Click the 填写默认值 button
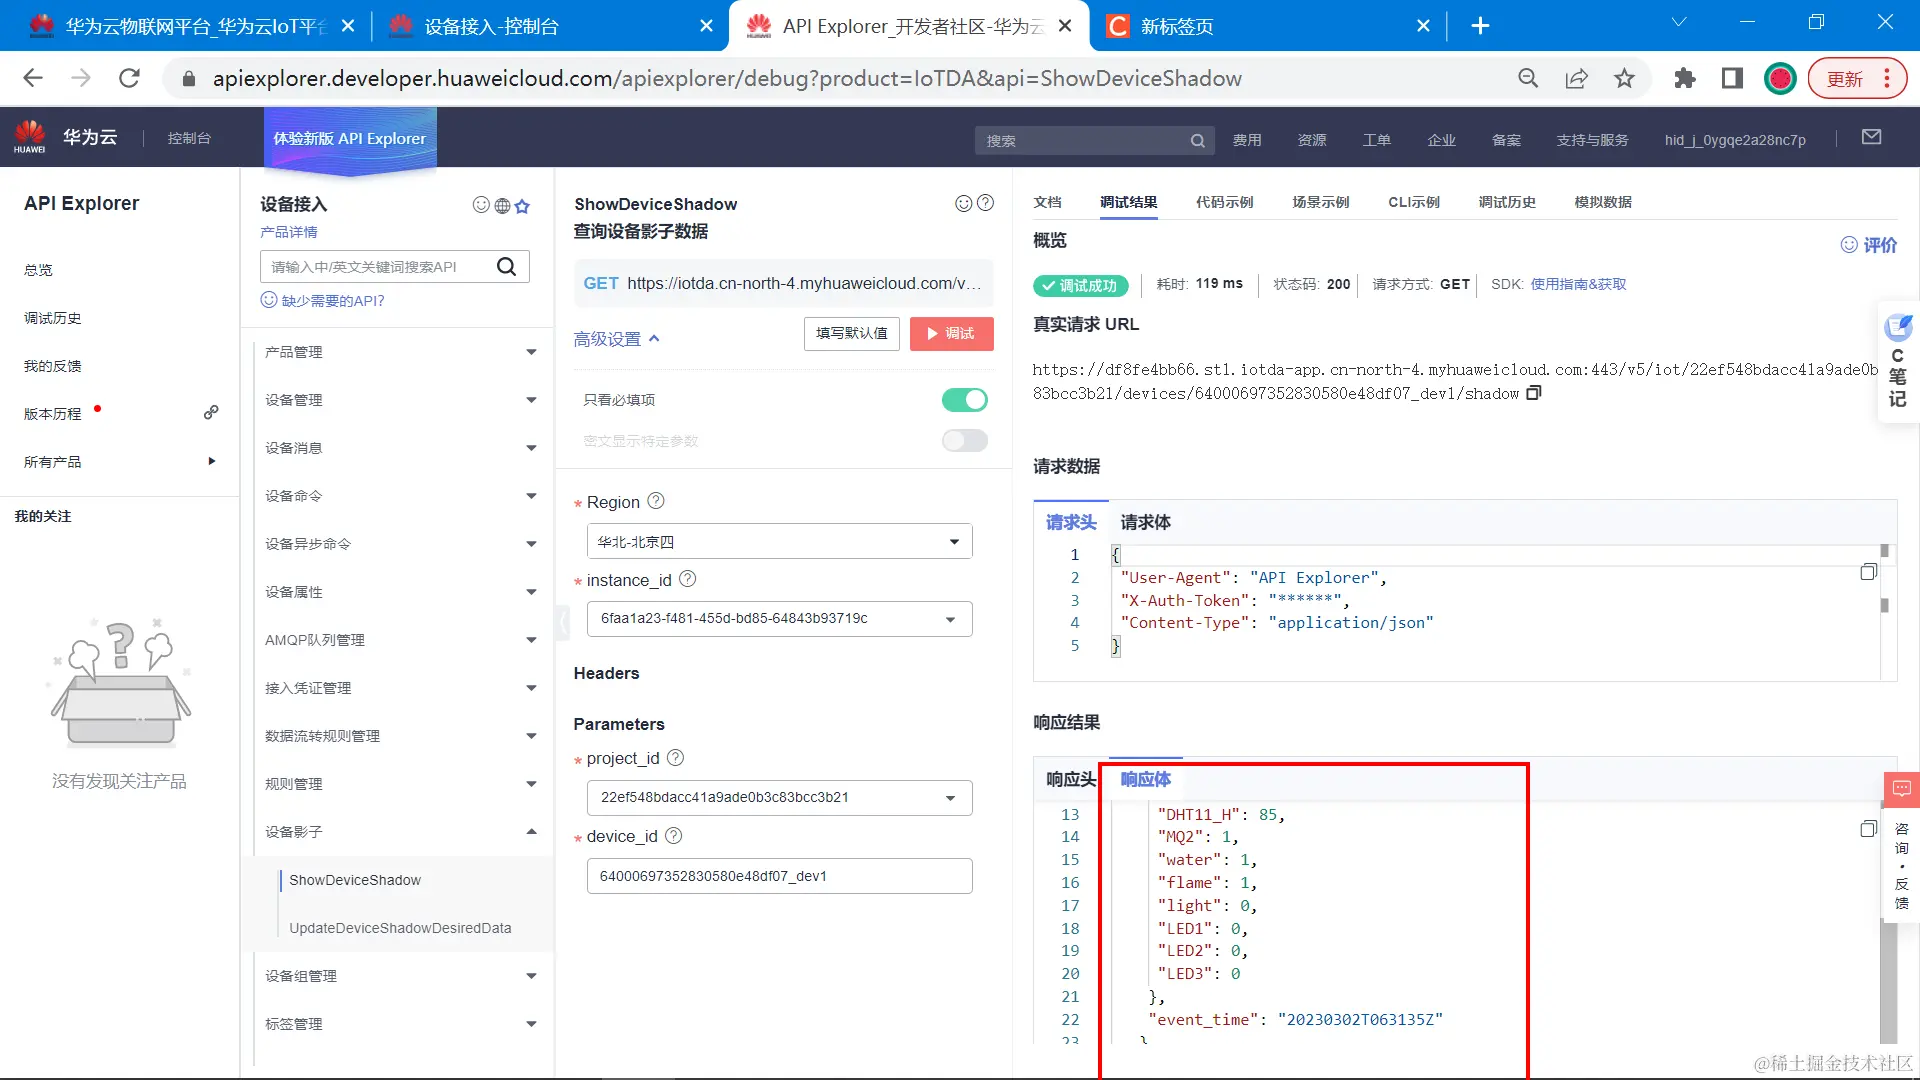This screenshot has height=1080, width=1920. point(851,333)
